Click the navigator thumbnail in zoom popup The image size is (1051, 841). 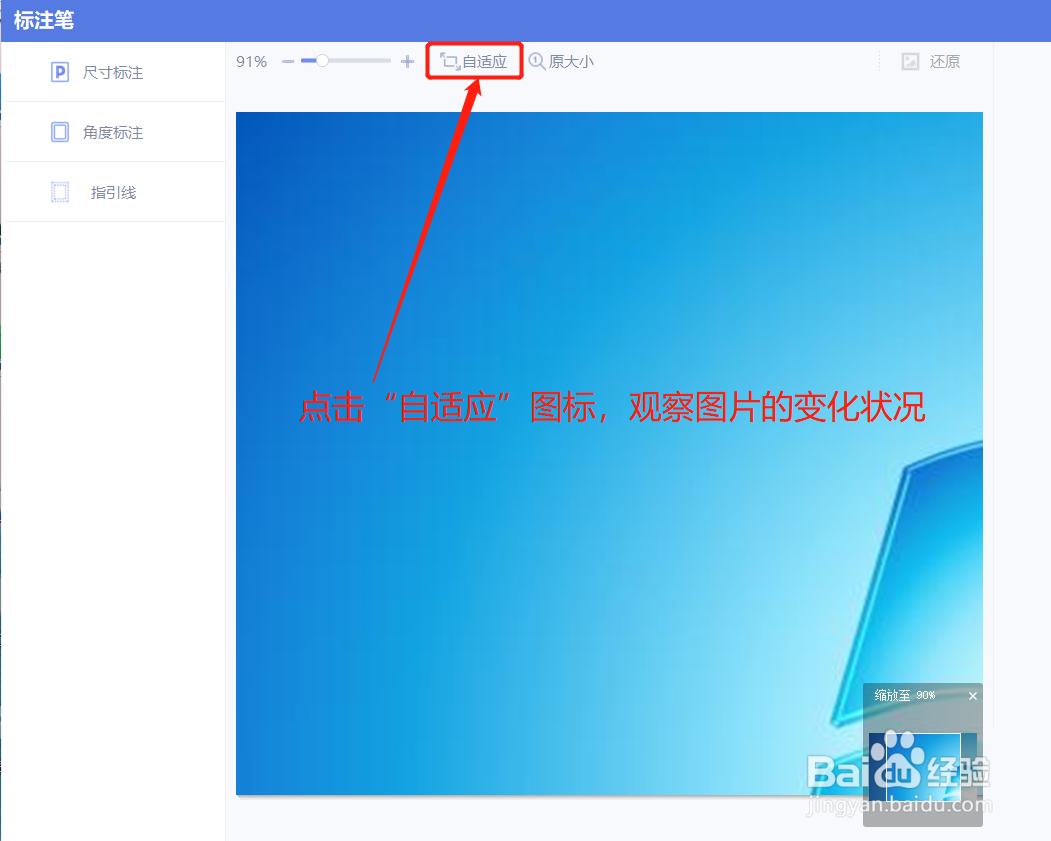[922, 767]
